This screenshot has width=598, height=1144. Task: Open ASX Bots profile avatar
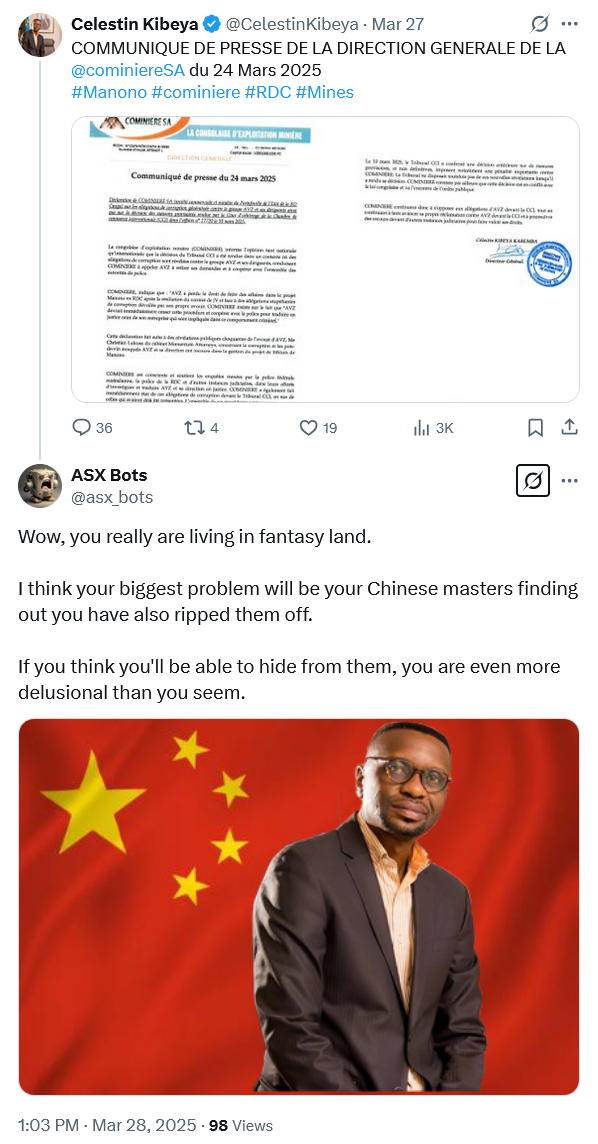click(x=39, y=486)
